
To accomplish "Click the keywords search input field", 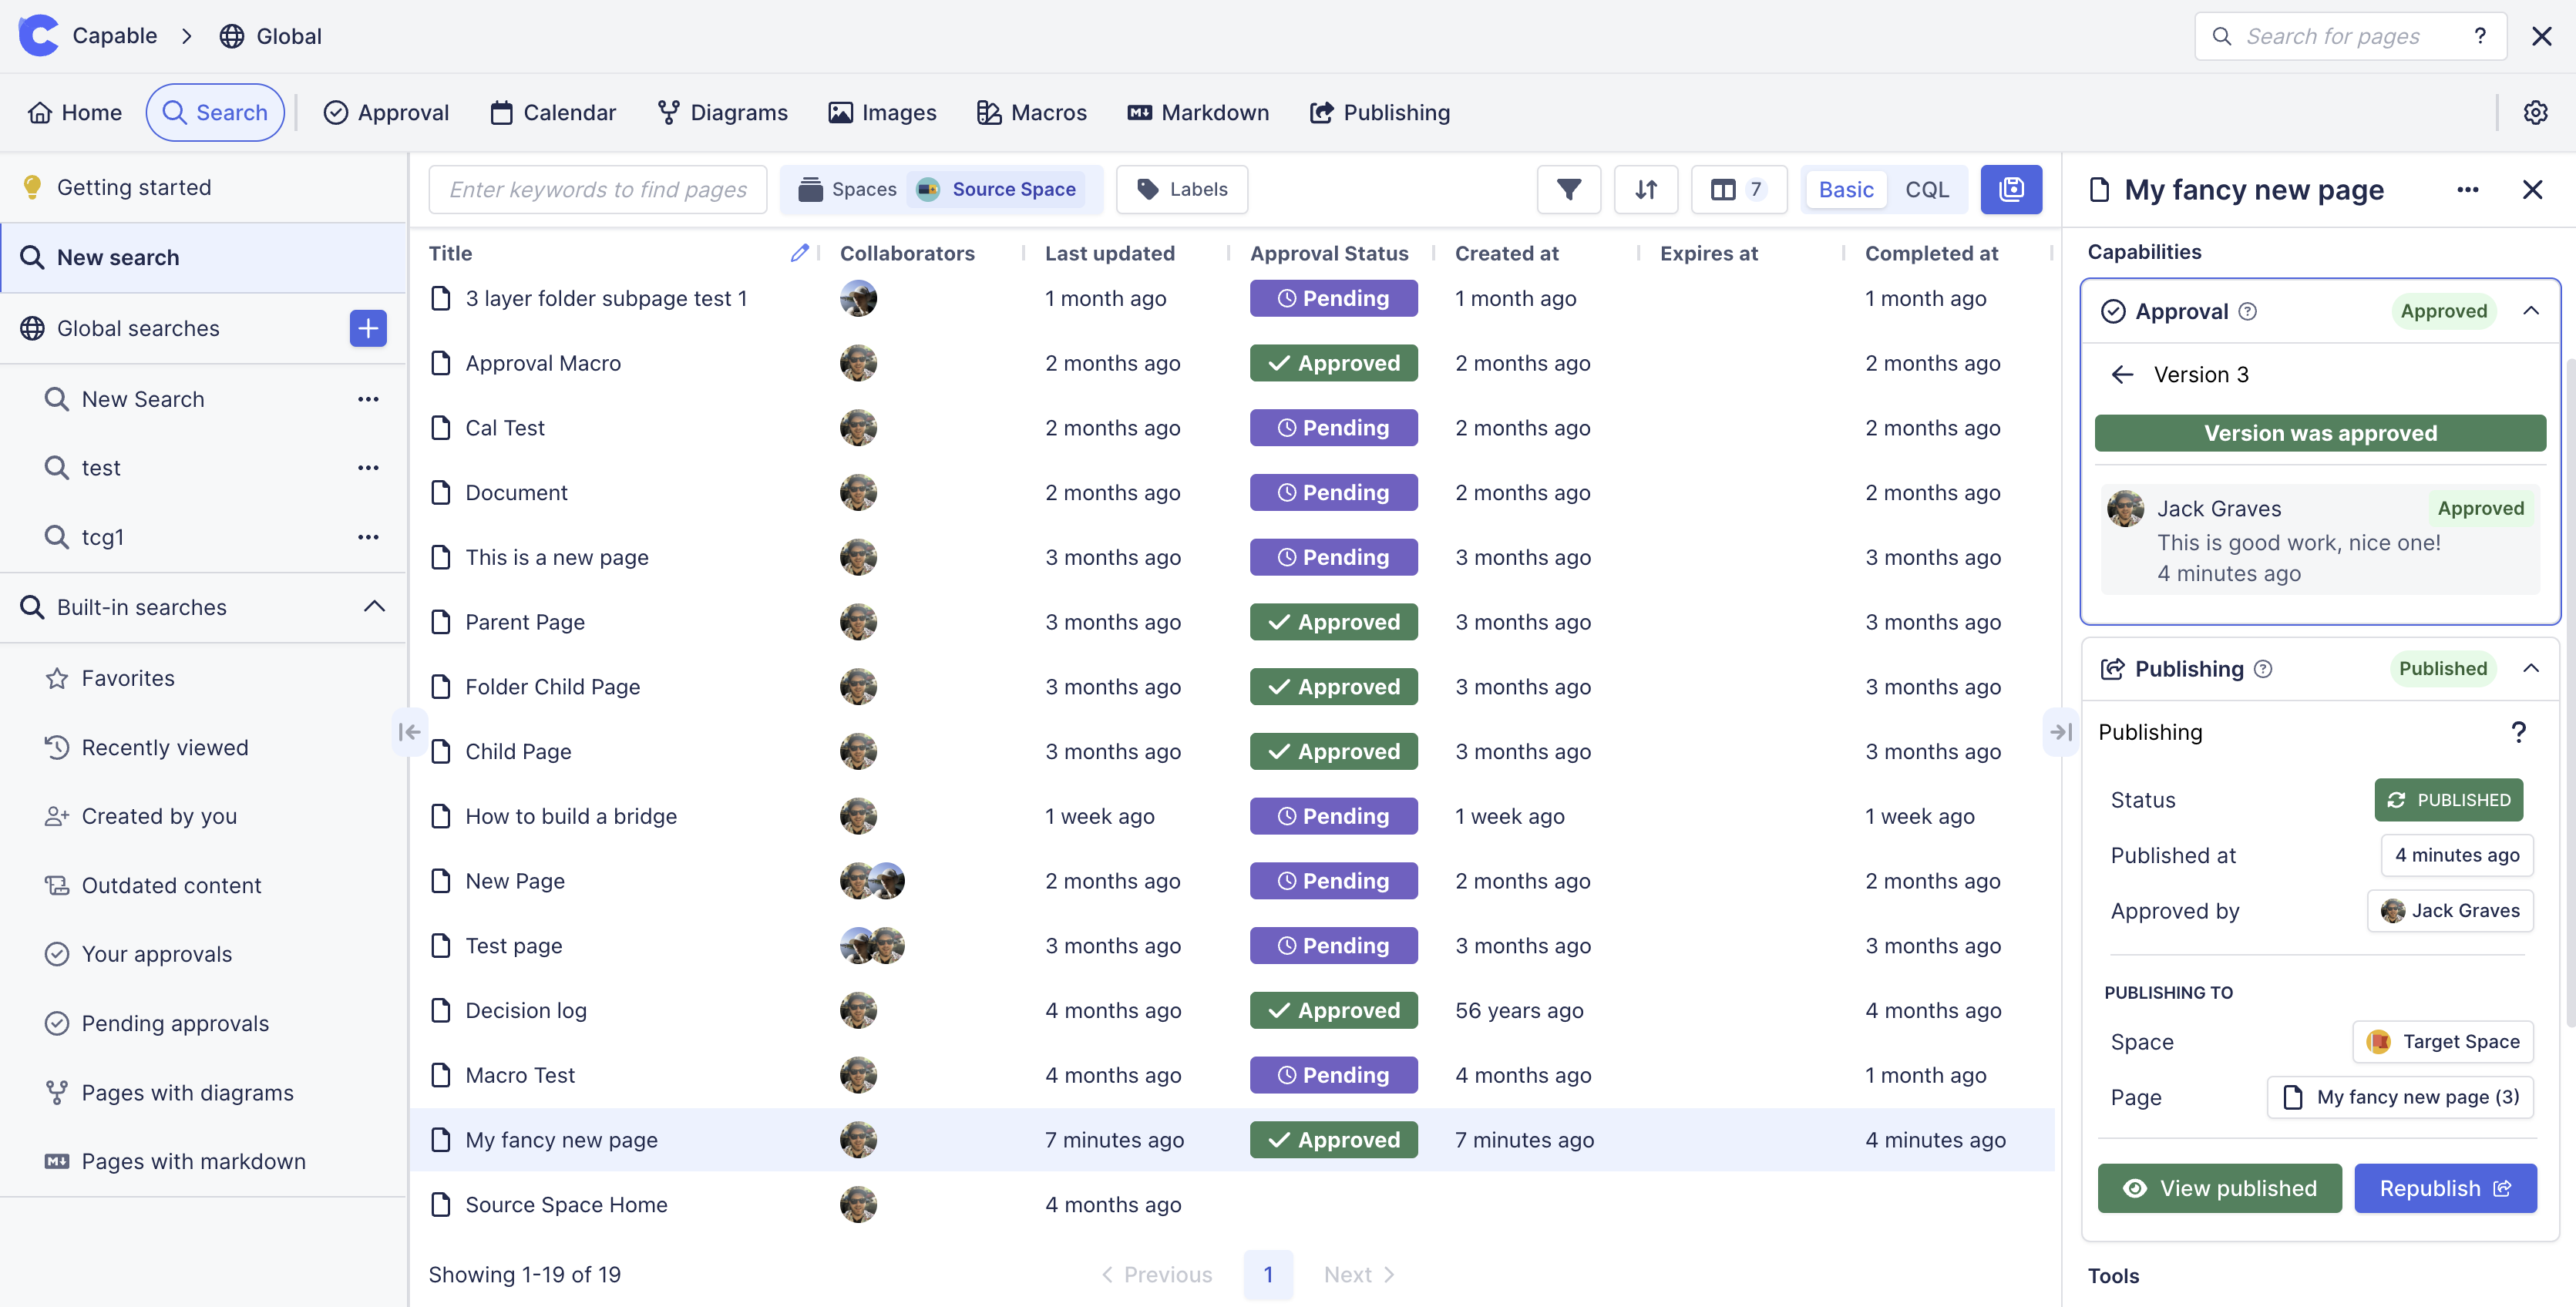I will pos(597,189).
